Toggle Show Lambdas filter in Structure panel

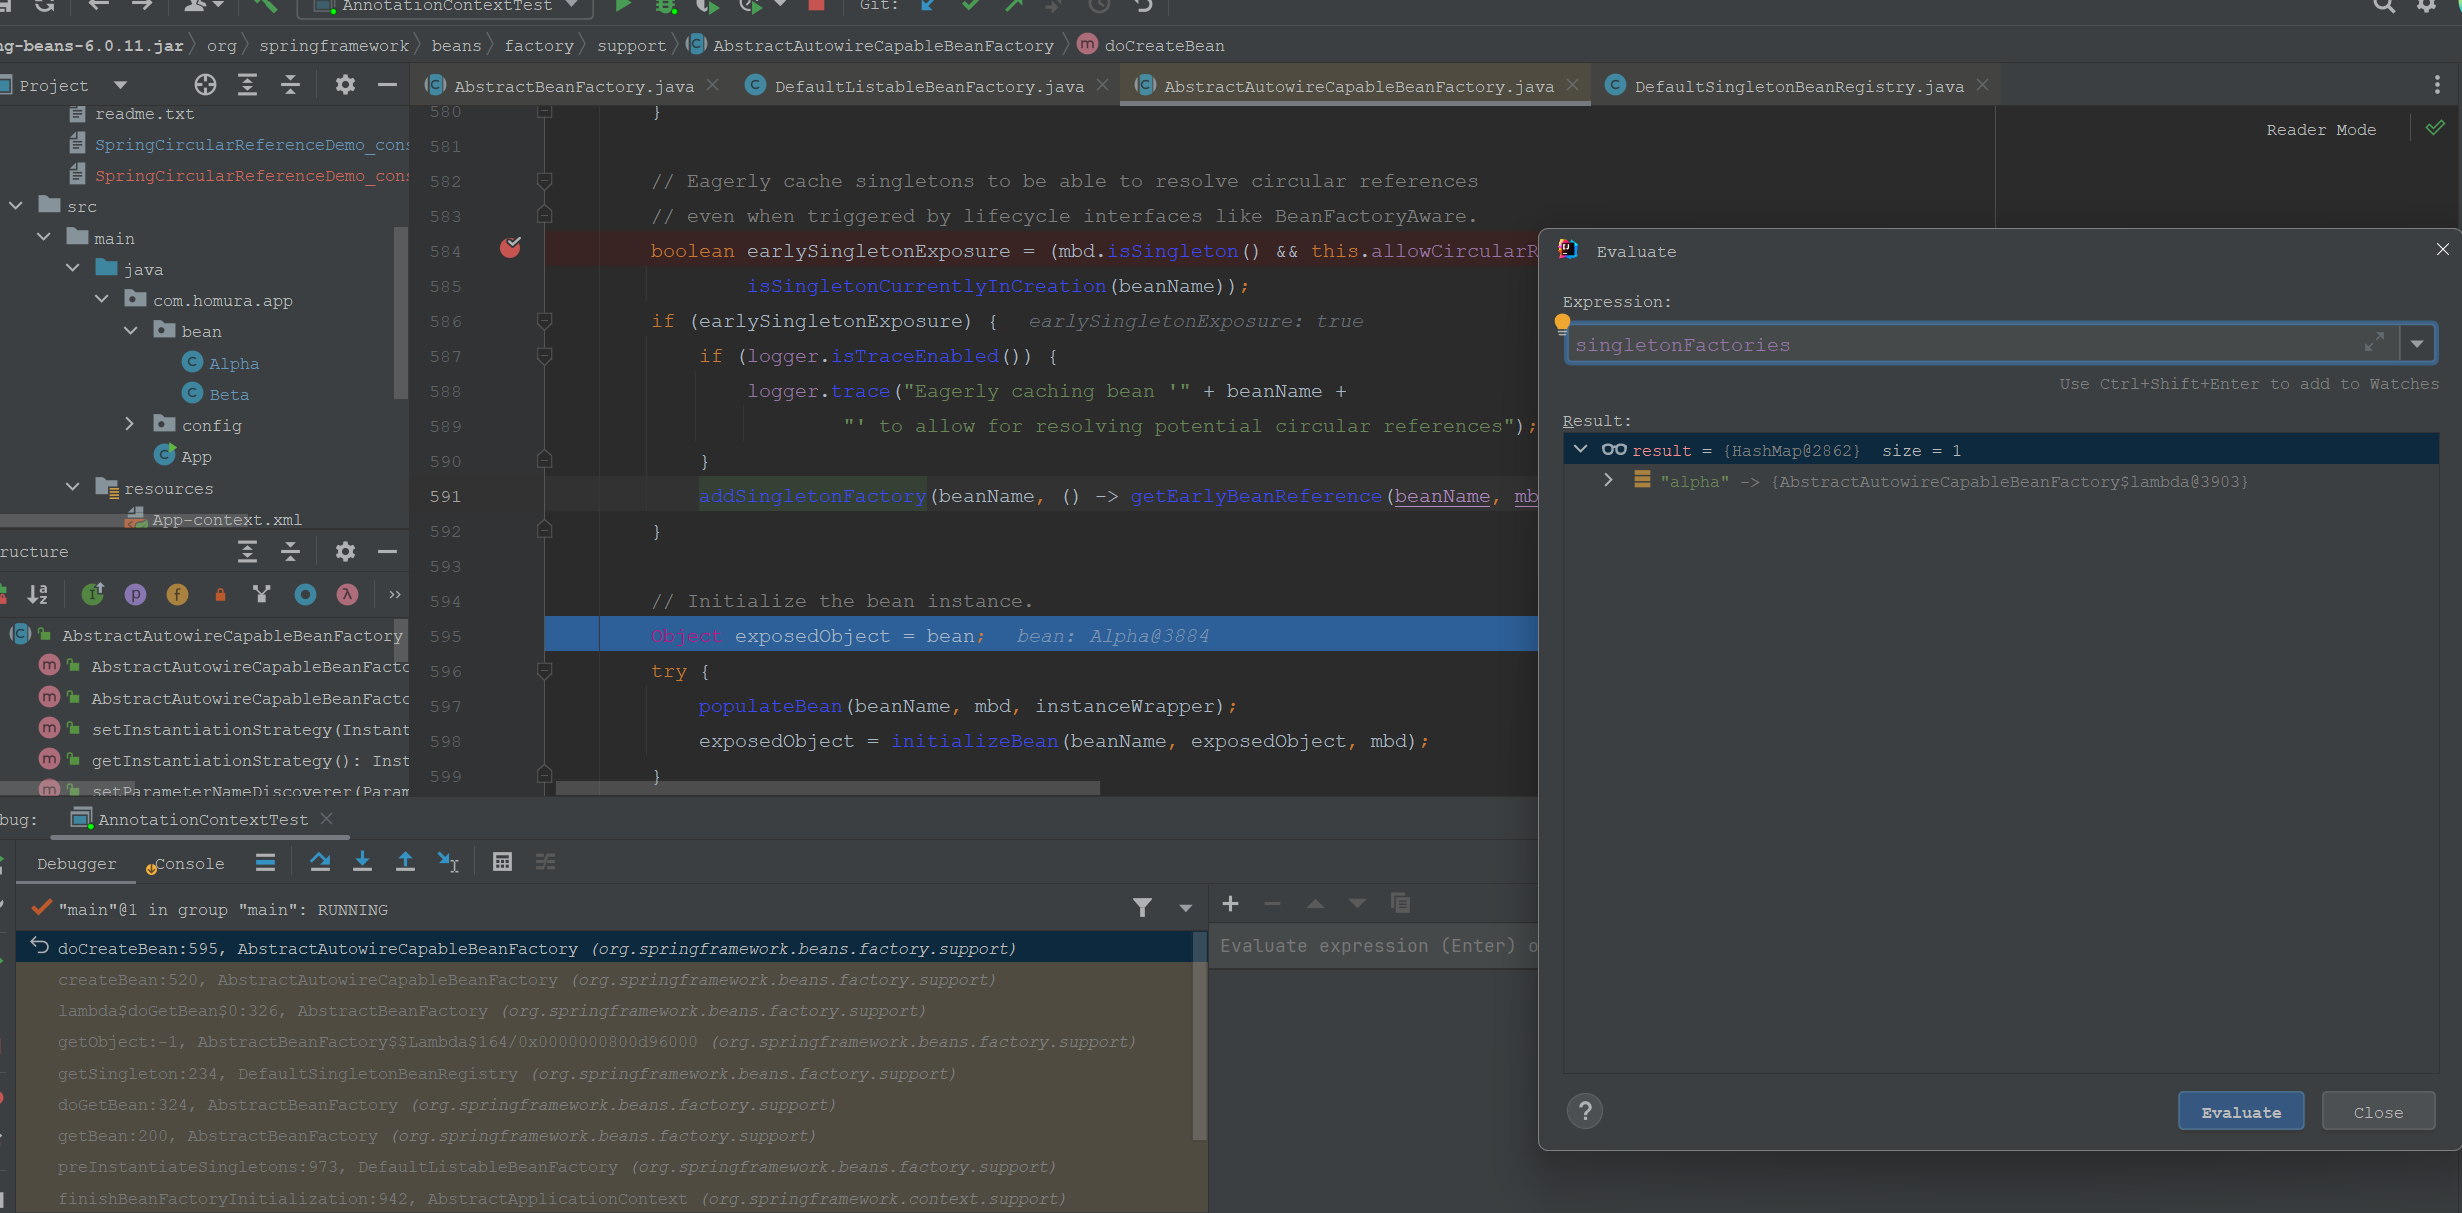pos(347,595)
